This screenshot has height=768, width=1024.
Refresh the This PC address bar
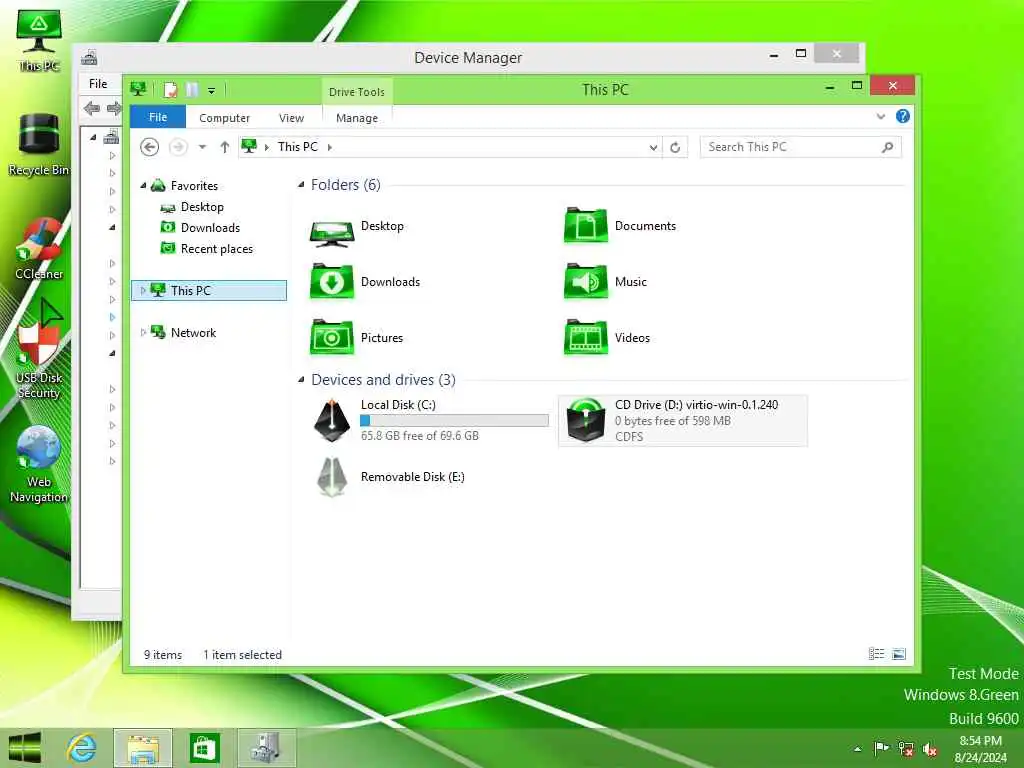pos(675,148)
